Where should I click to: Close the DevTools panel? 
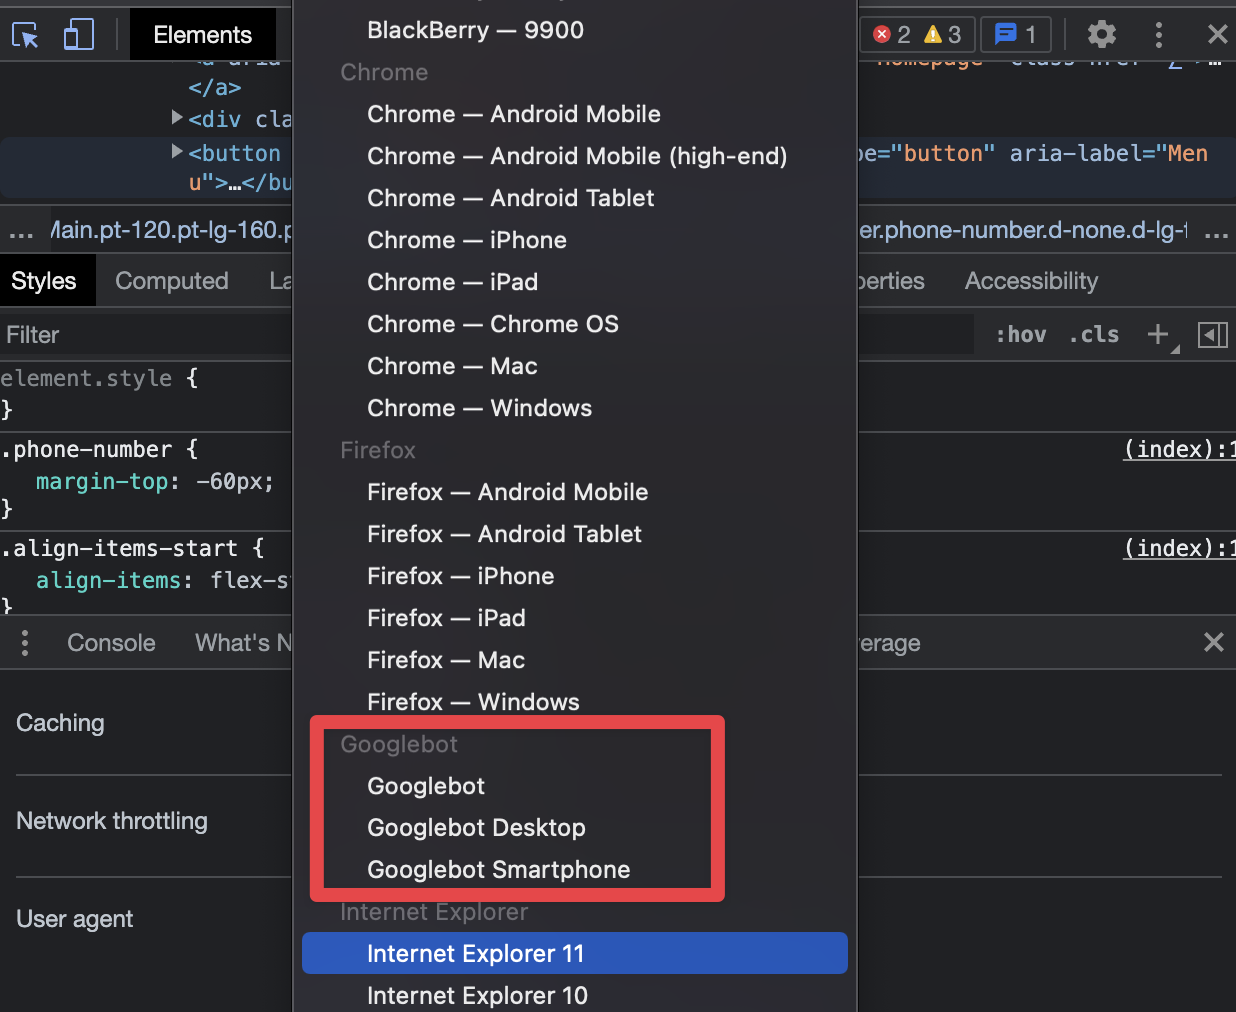1217,35
